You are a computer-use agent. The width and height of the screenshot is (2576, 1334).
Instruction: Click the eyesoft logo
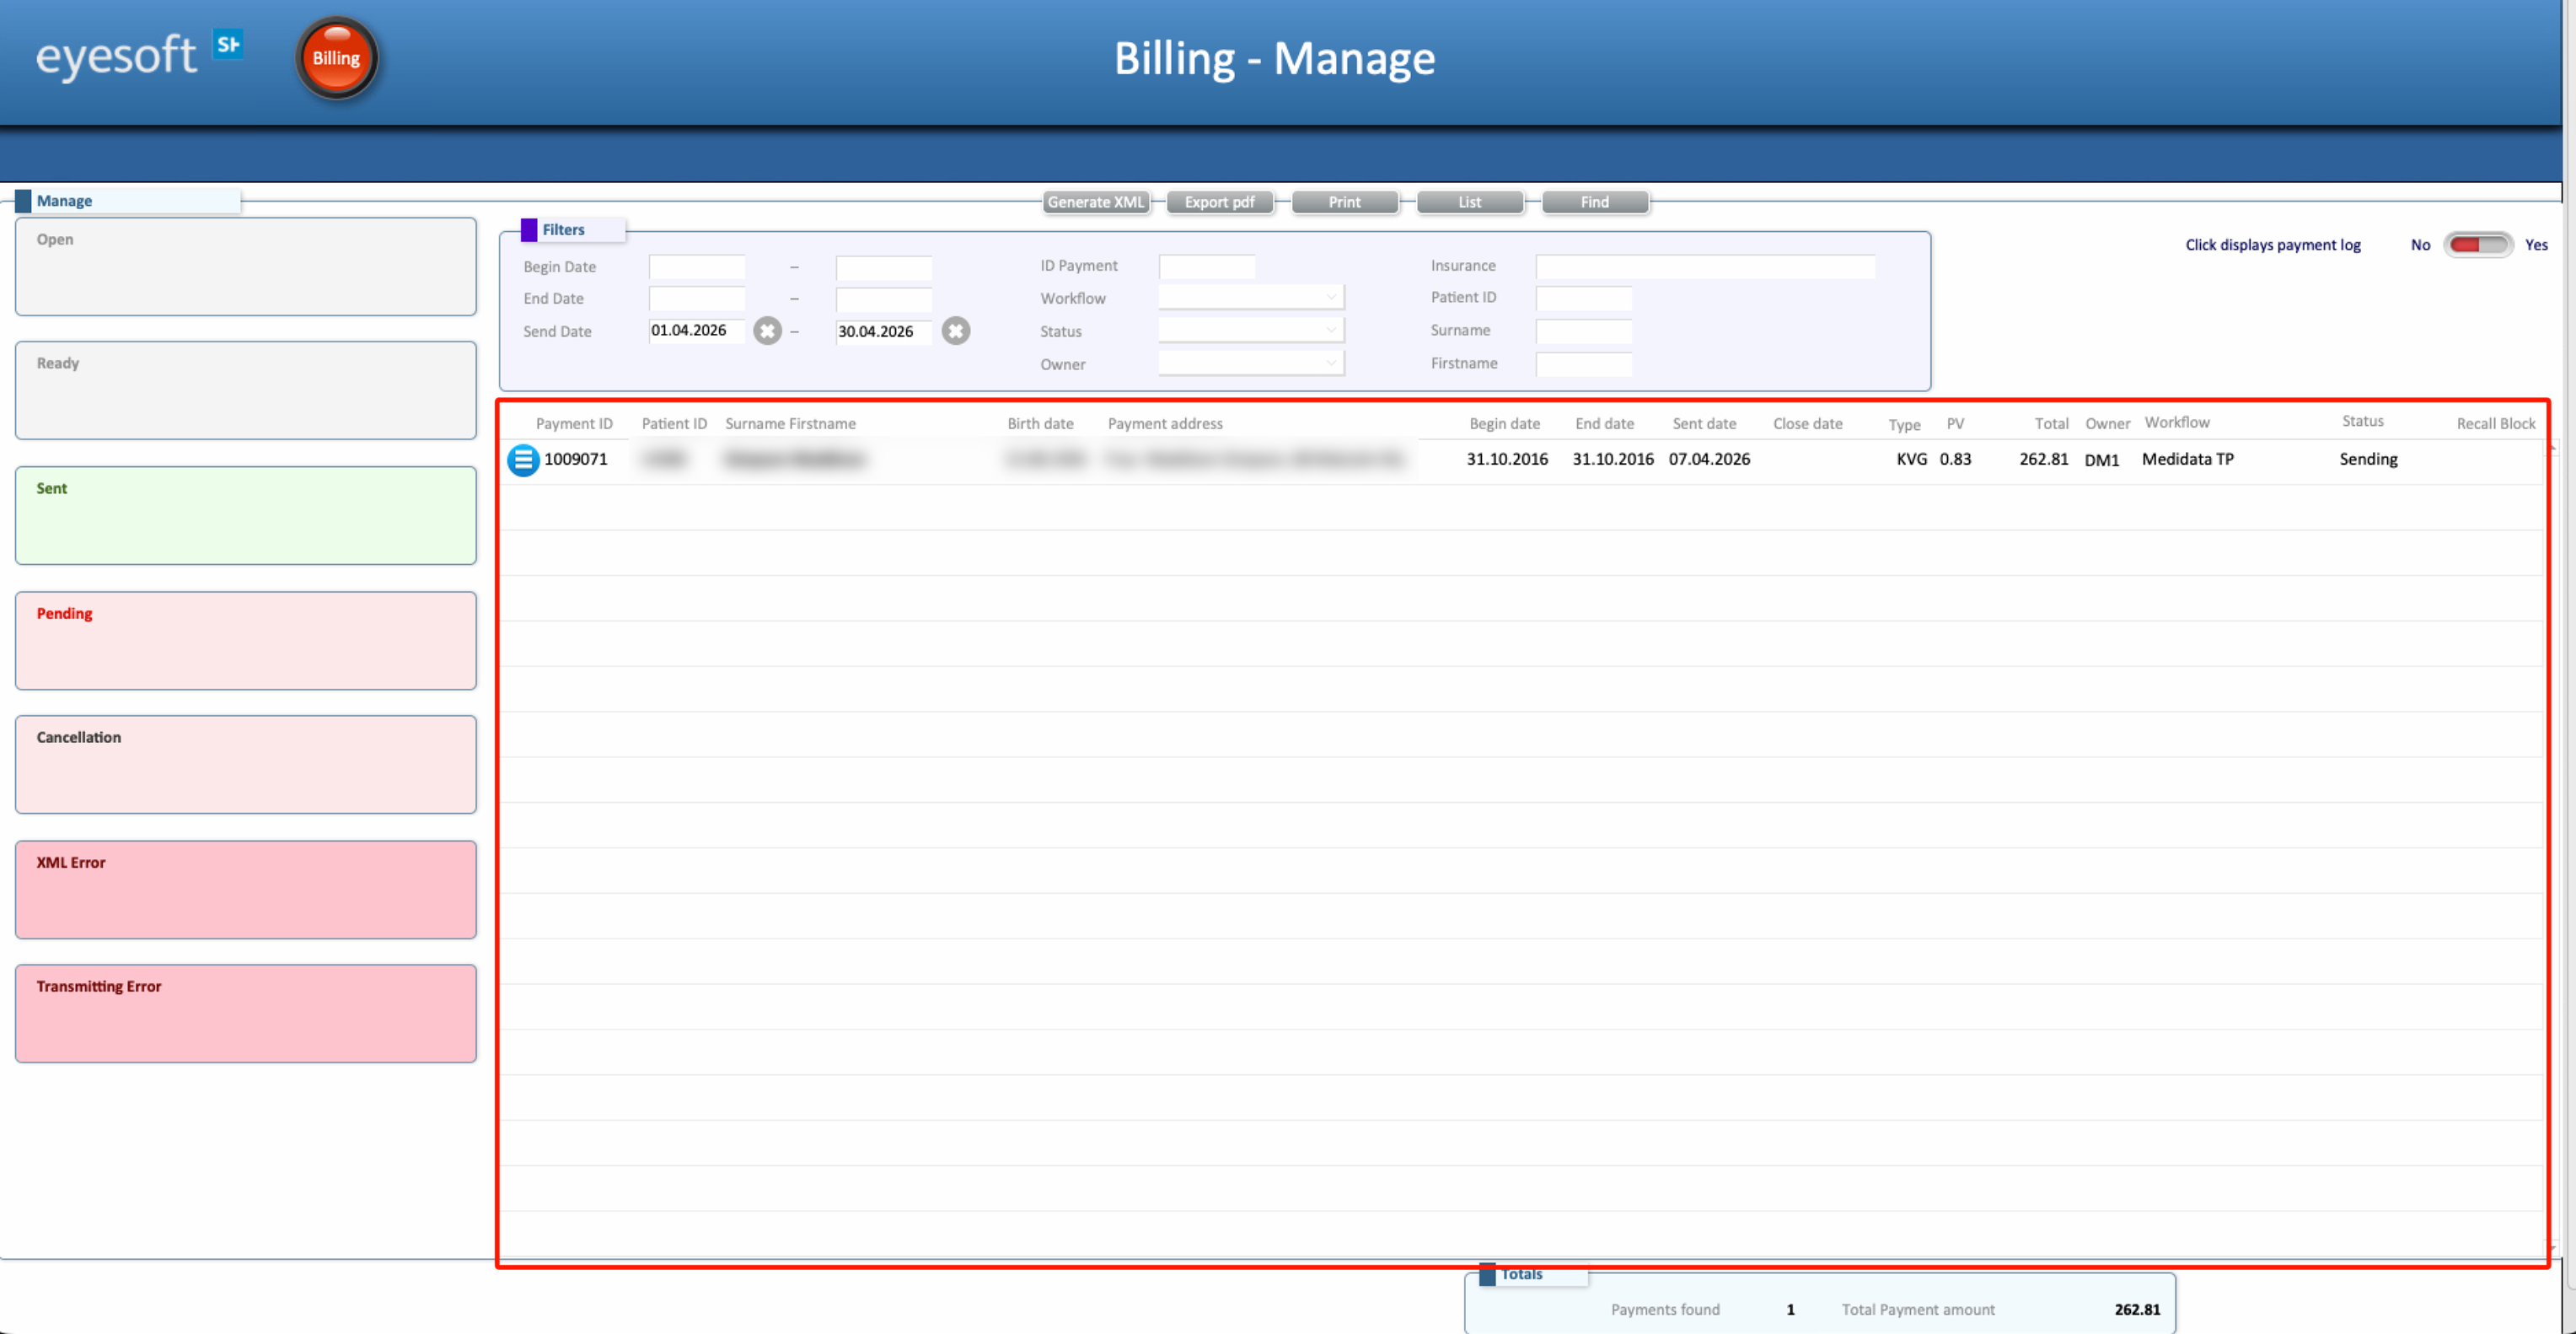coord(116,56)
